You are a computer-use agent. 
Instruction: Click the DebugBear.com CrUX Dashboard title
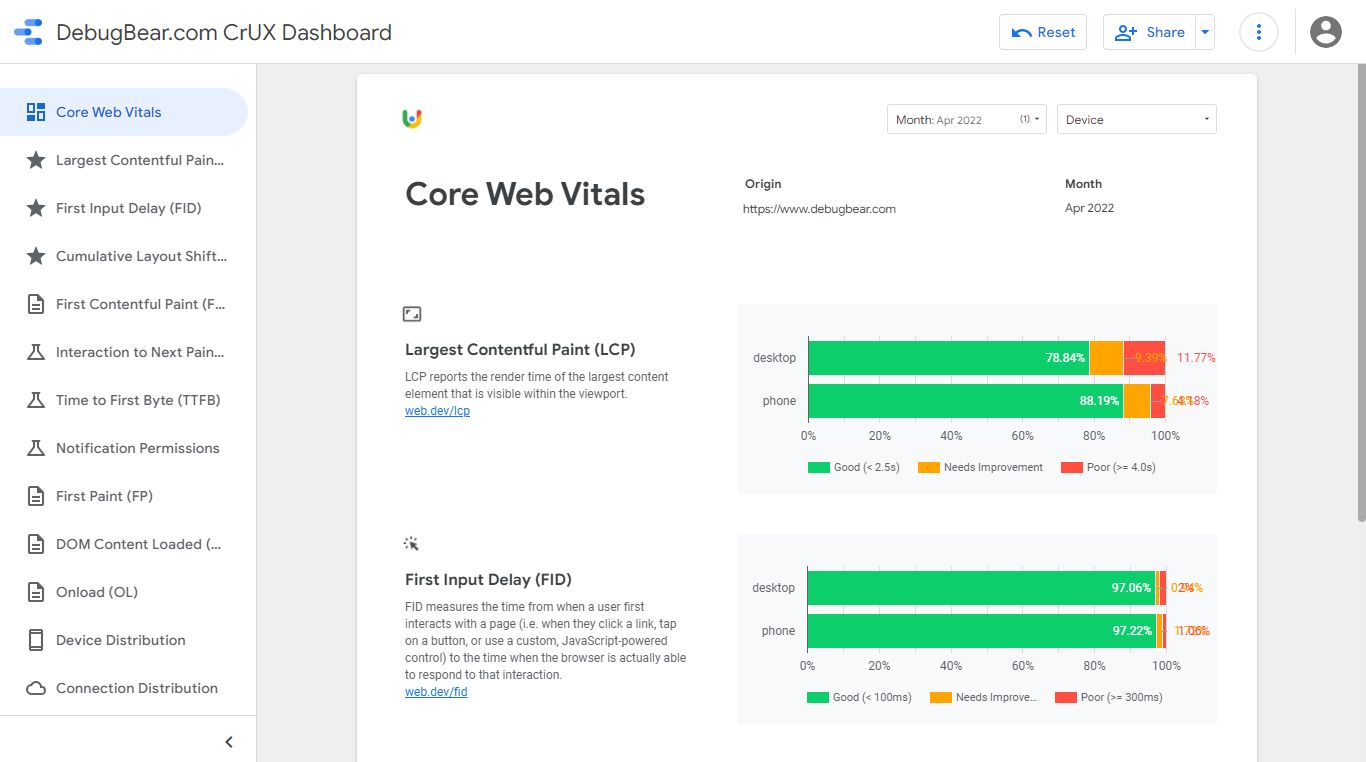point(224,32)
